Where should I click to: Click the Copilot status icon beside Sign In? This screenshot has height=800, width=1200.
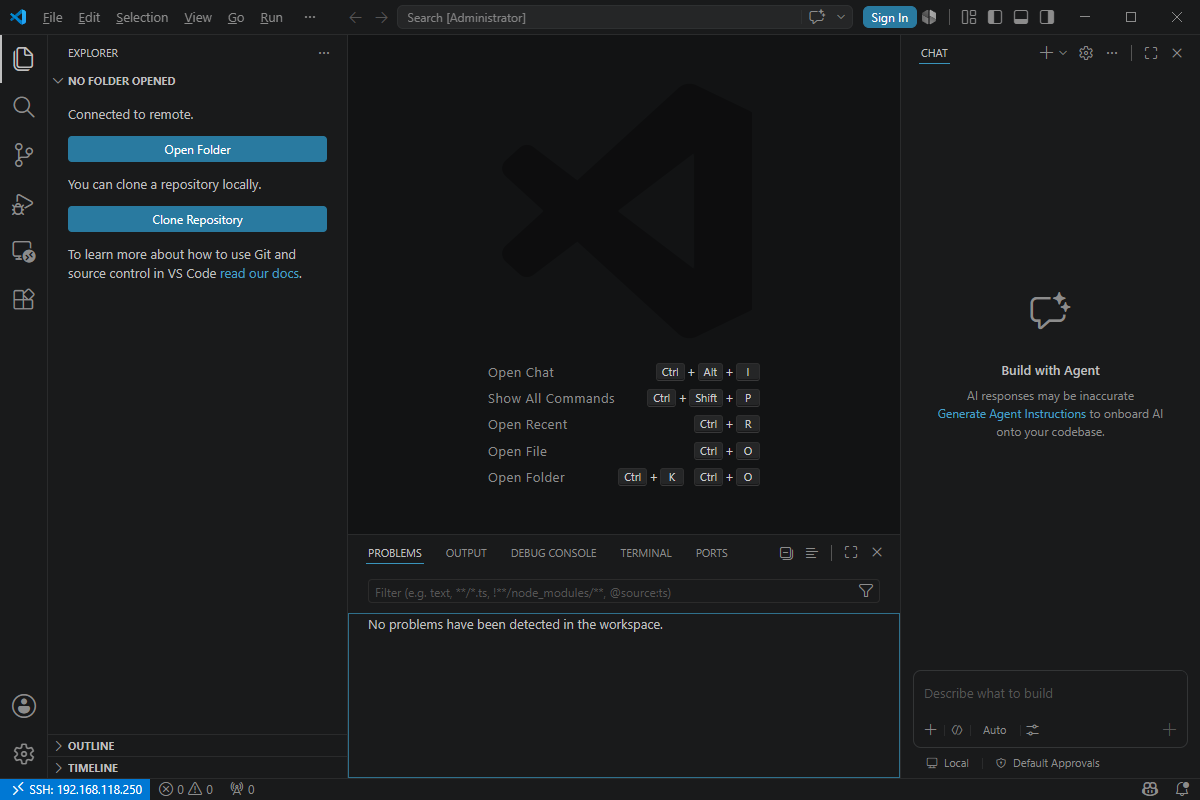(929, 17)
